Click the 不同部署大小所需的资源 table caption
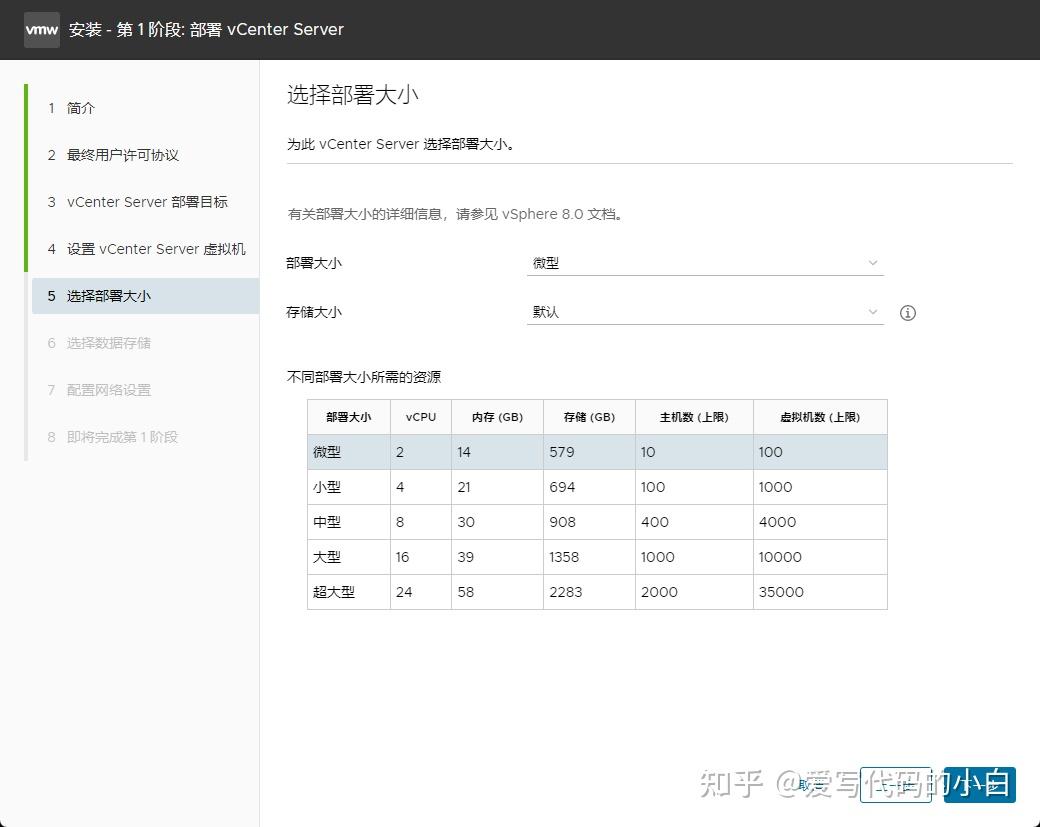1040x827 pixels. coord(364,377)
